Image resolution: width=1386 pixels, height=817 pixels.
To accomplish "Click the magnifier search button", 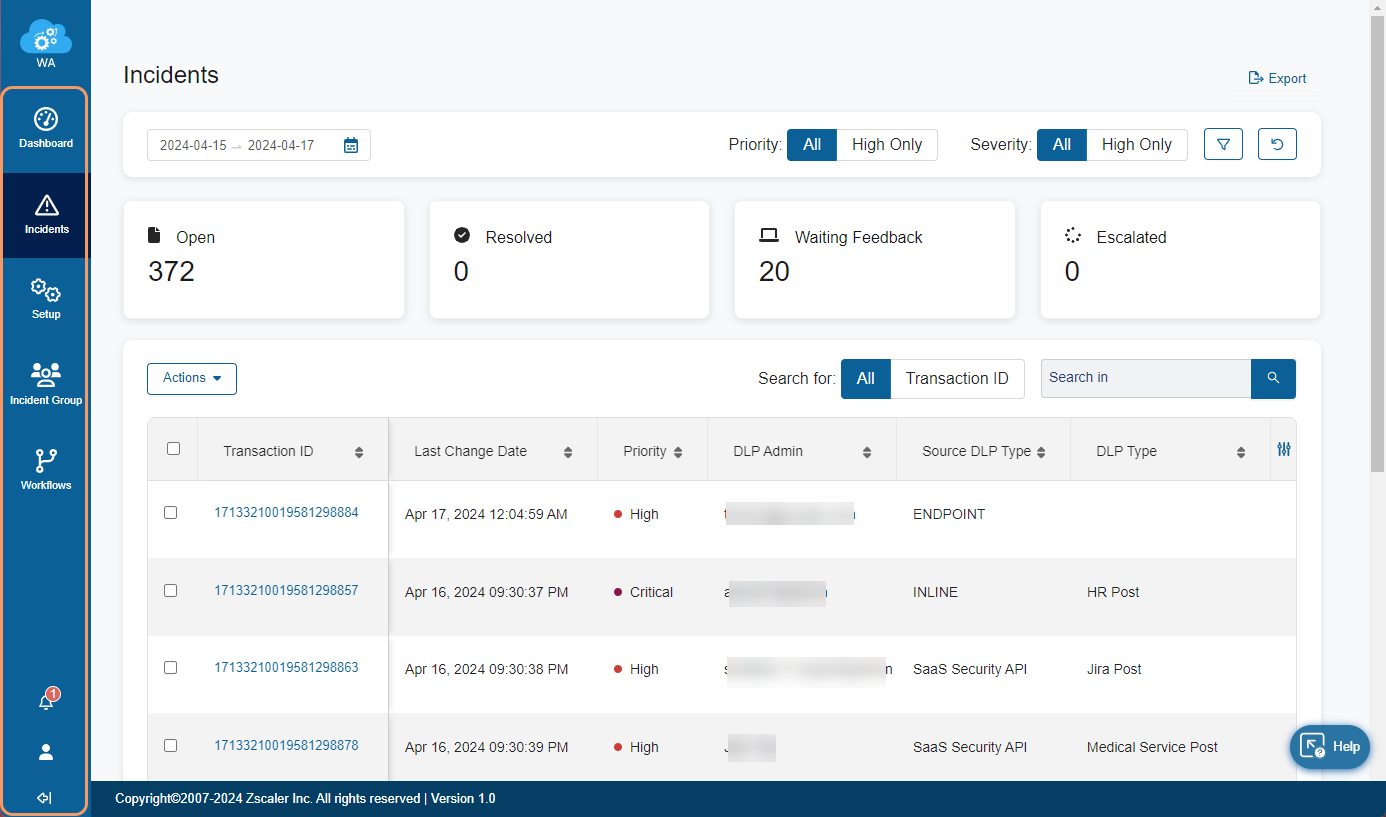I will pyautogui.click(x=1273, y=378).
